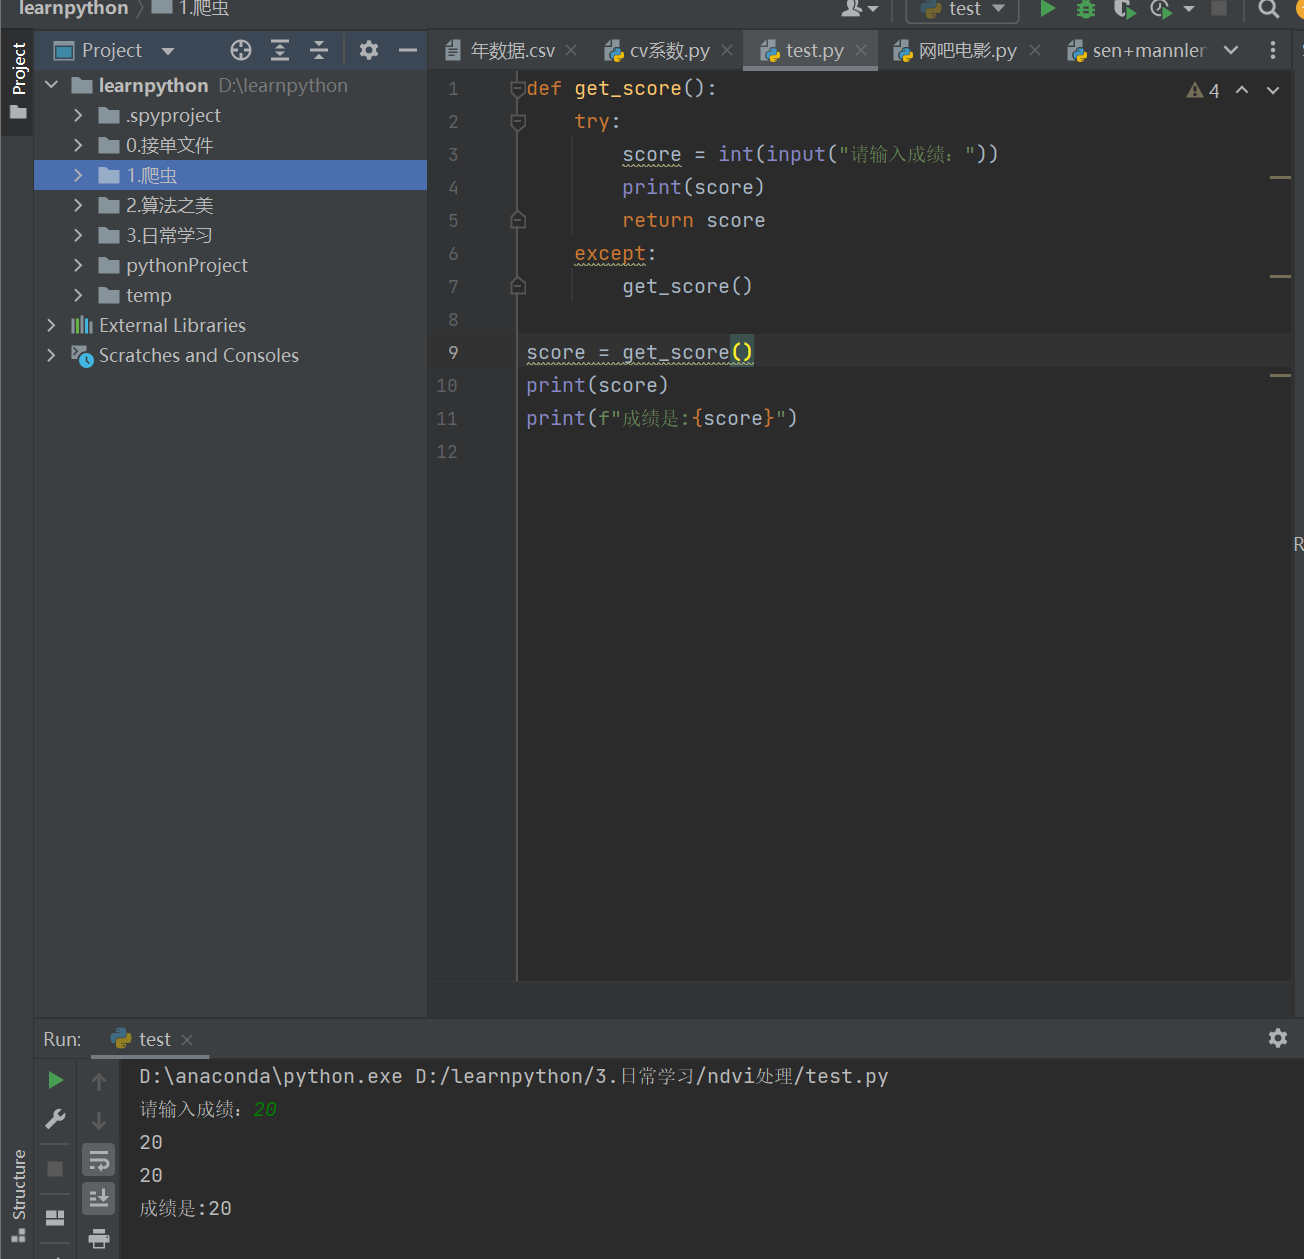This screenshot has width=1304, height=1259.
Task: Expand the 2.算法之美 folder
Action: (x=78, y=206)
